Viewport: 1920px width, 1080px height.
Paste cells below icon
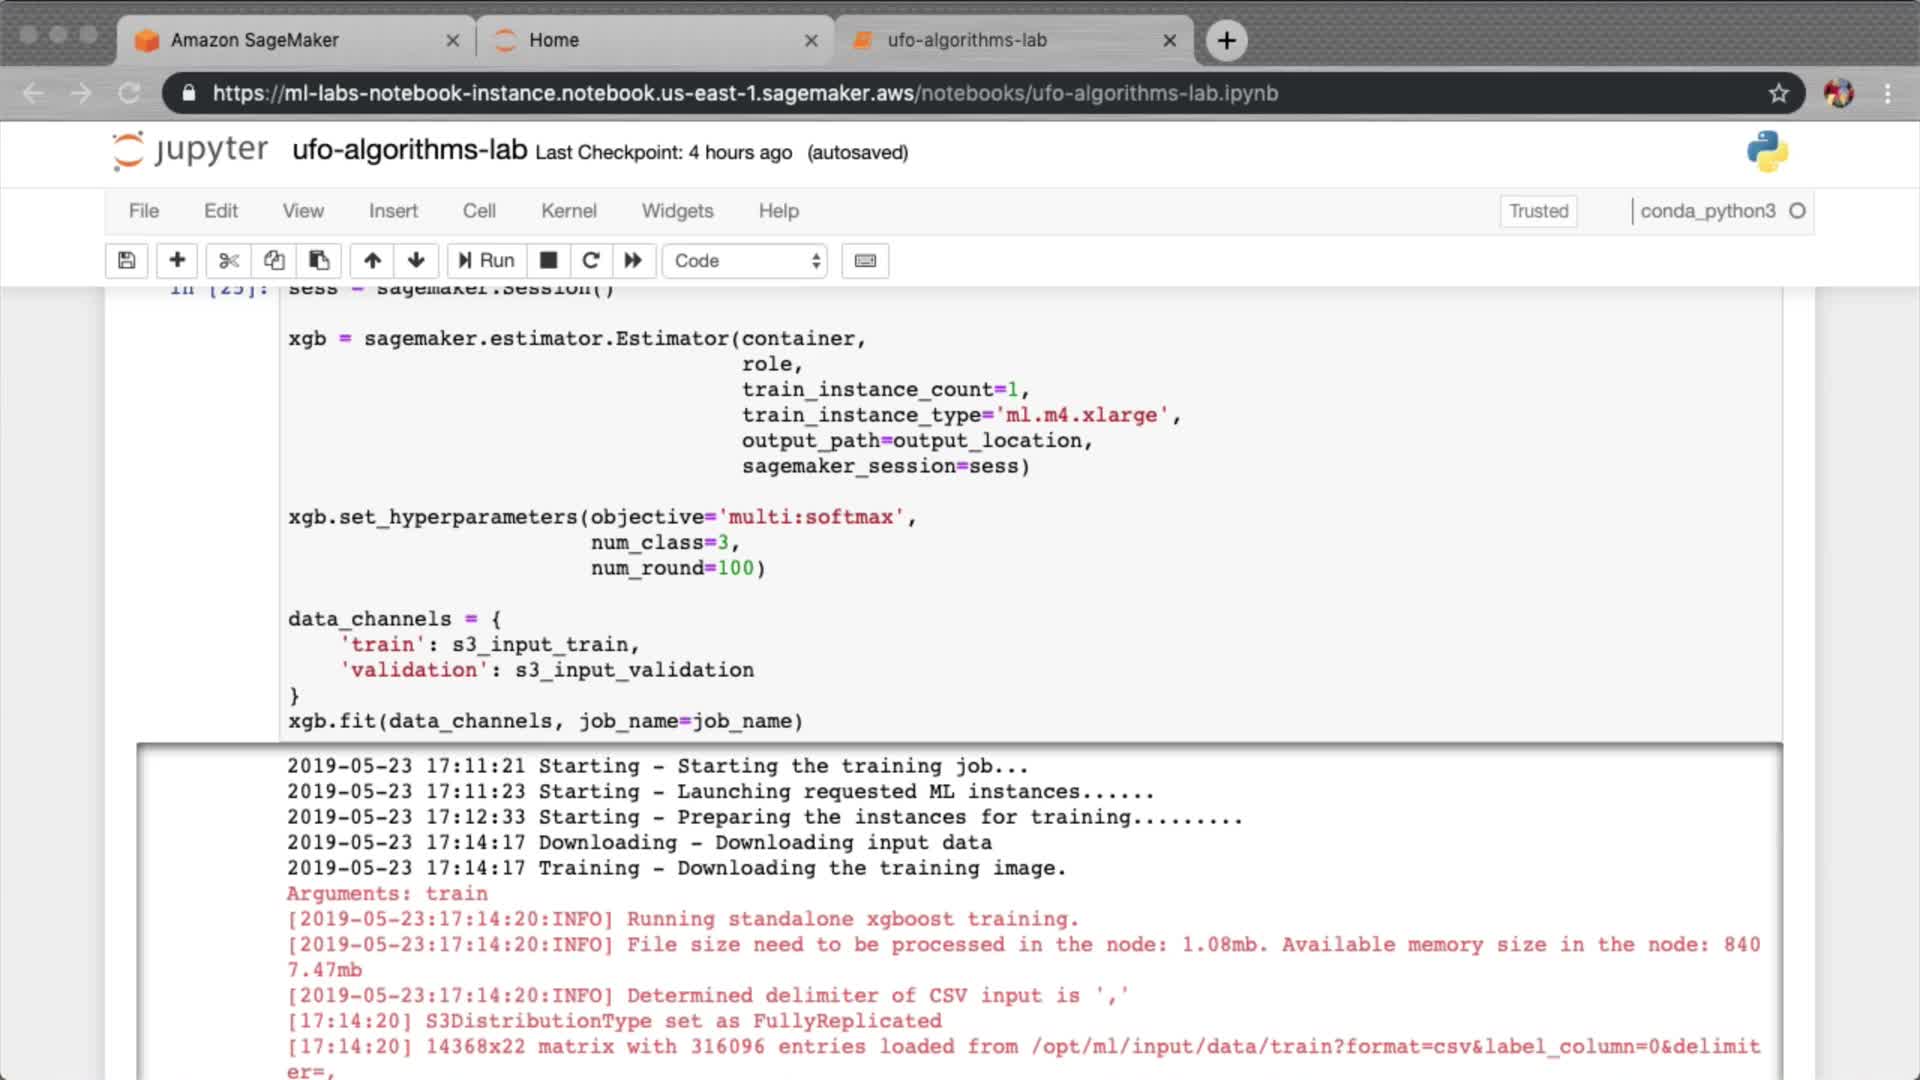point(319,261)
